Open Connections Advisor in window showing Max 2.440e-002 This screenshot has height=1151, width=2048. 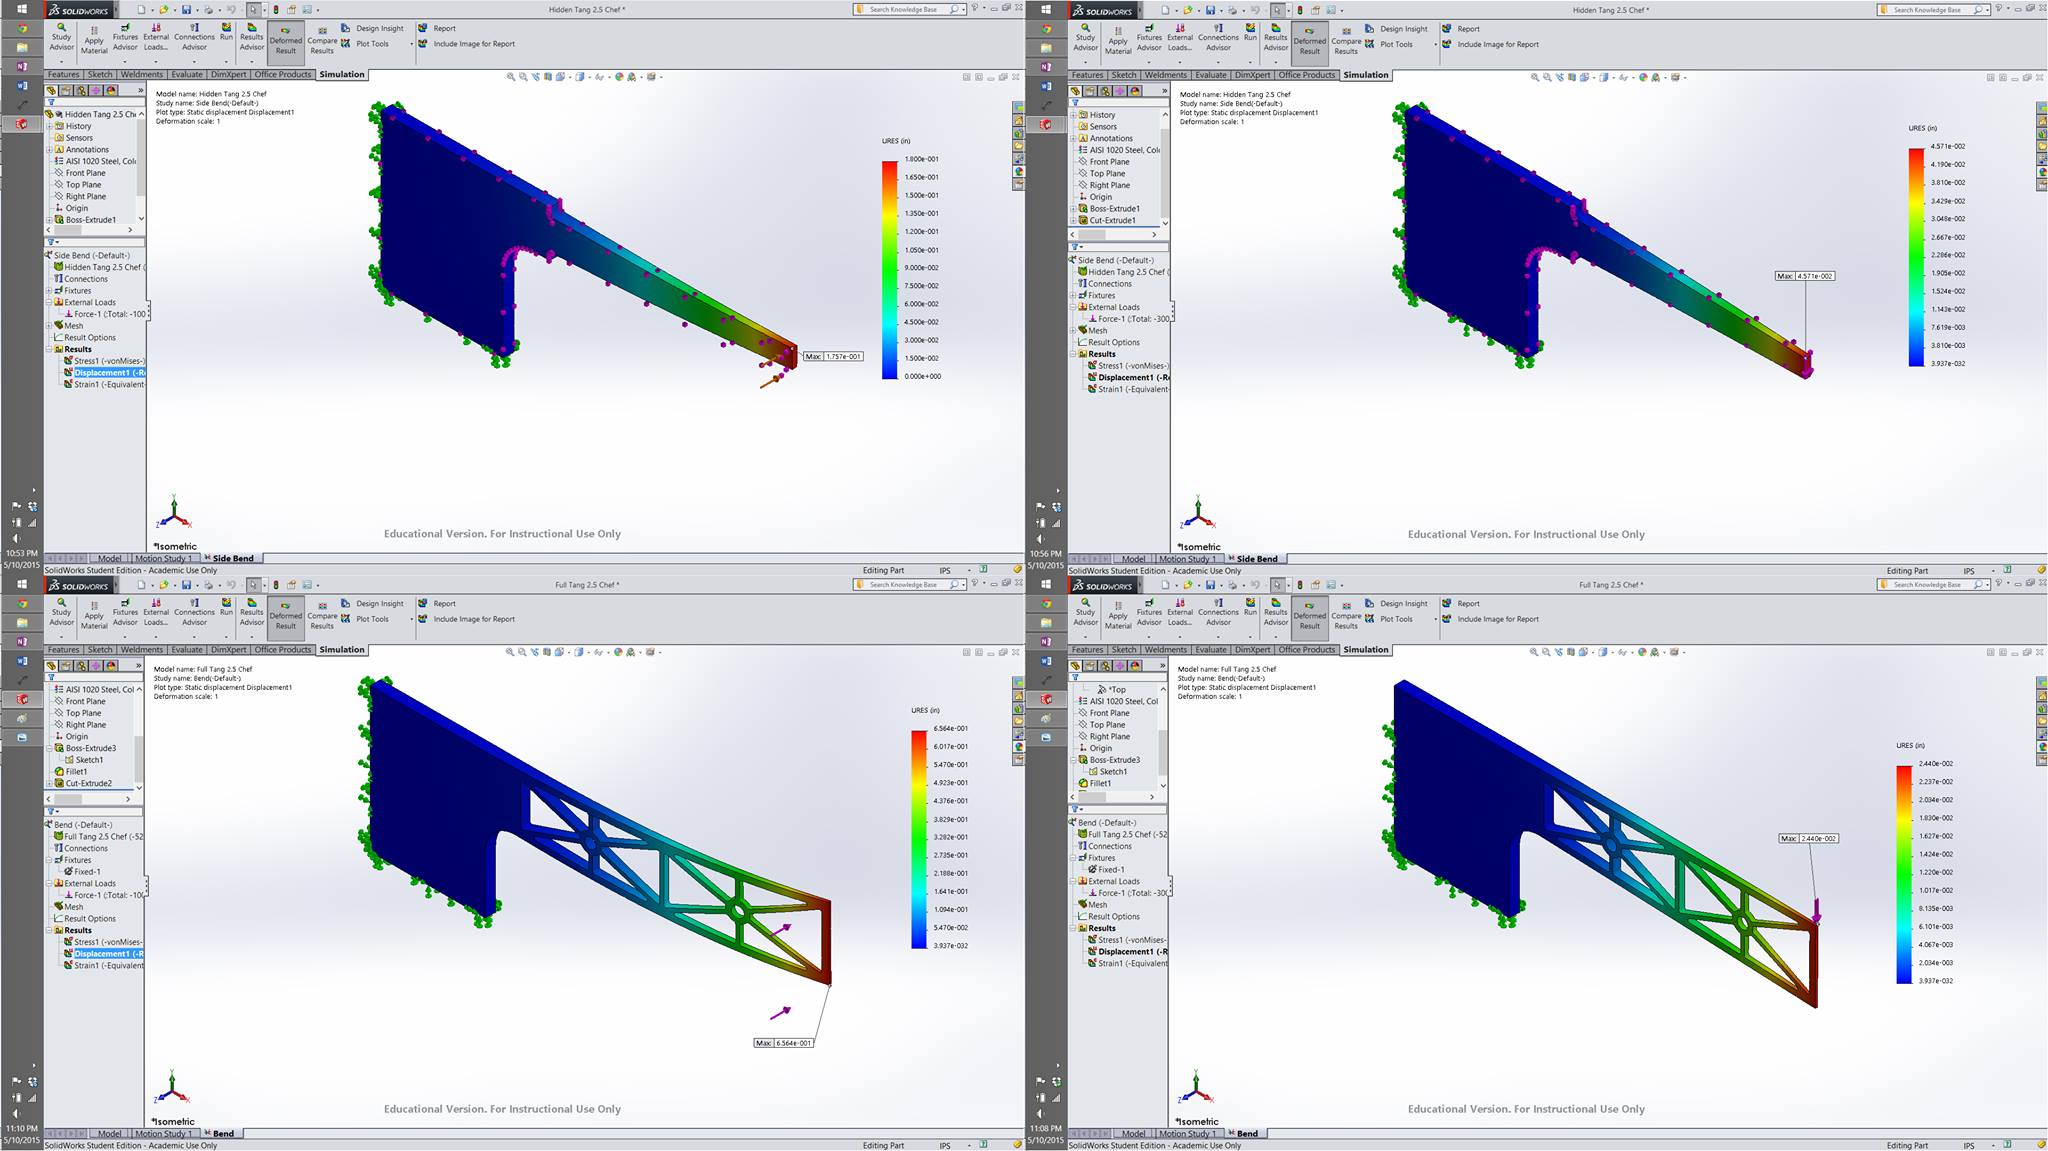(x=1218, y=610)
